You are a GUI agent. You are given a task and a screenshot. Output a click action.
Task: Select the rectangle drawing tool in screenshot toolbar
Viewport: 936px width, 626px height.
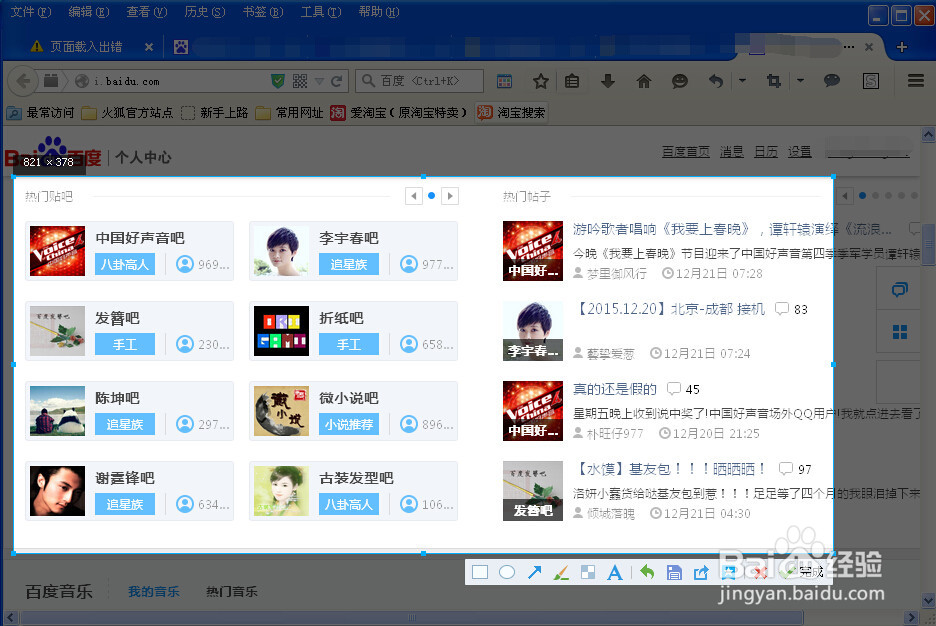pyautogui.click(x=480, y=572)
